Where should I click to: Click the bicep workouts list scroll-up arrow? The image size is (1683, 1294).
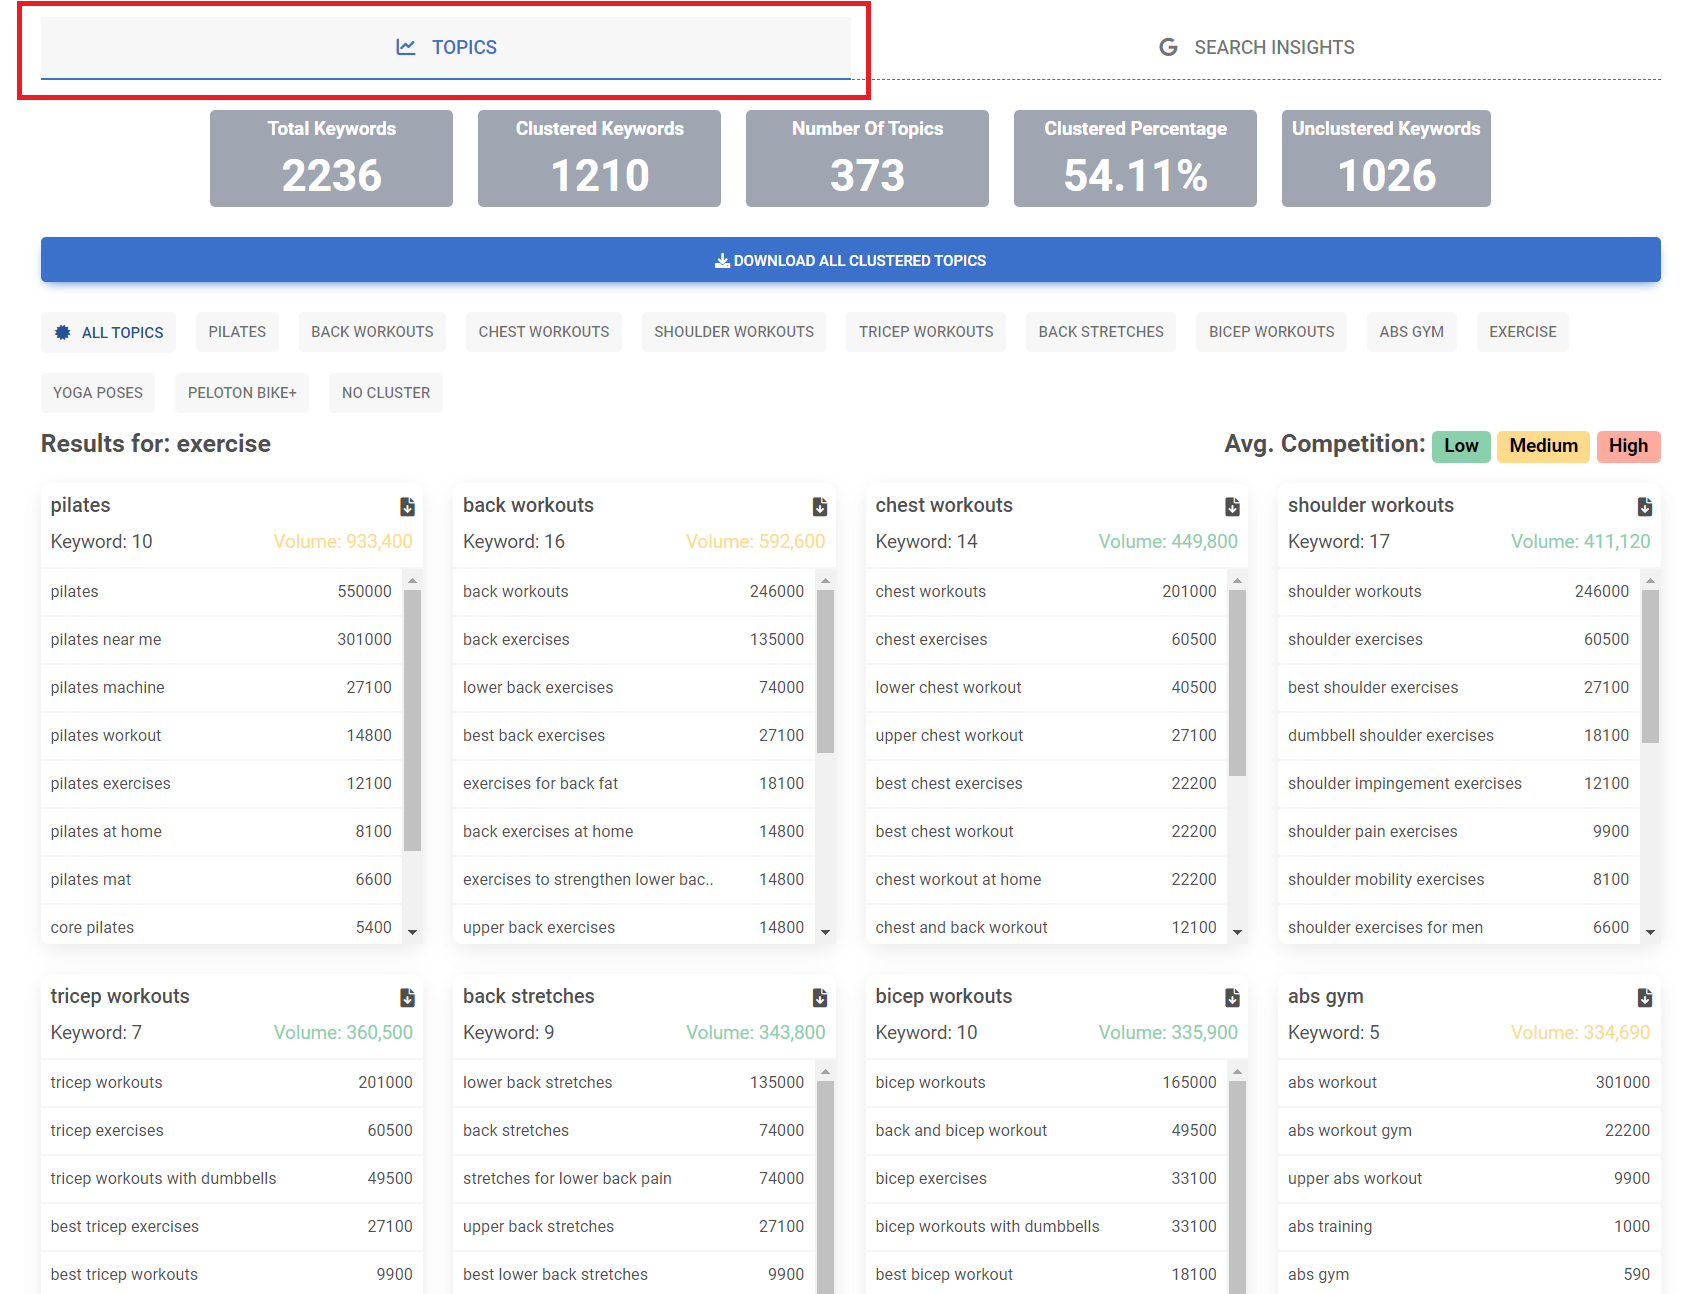1237,1071
